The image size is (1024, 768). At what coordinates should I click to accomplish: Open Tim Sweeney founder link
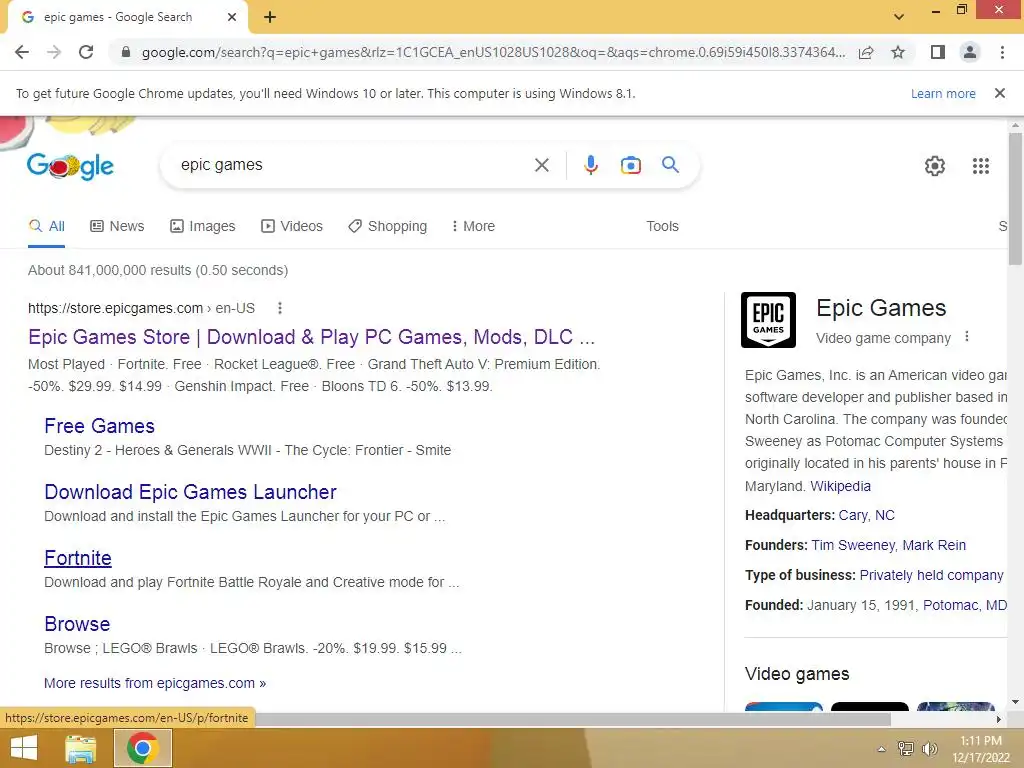click(x=853, y=545)
